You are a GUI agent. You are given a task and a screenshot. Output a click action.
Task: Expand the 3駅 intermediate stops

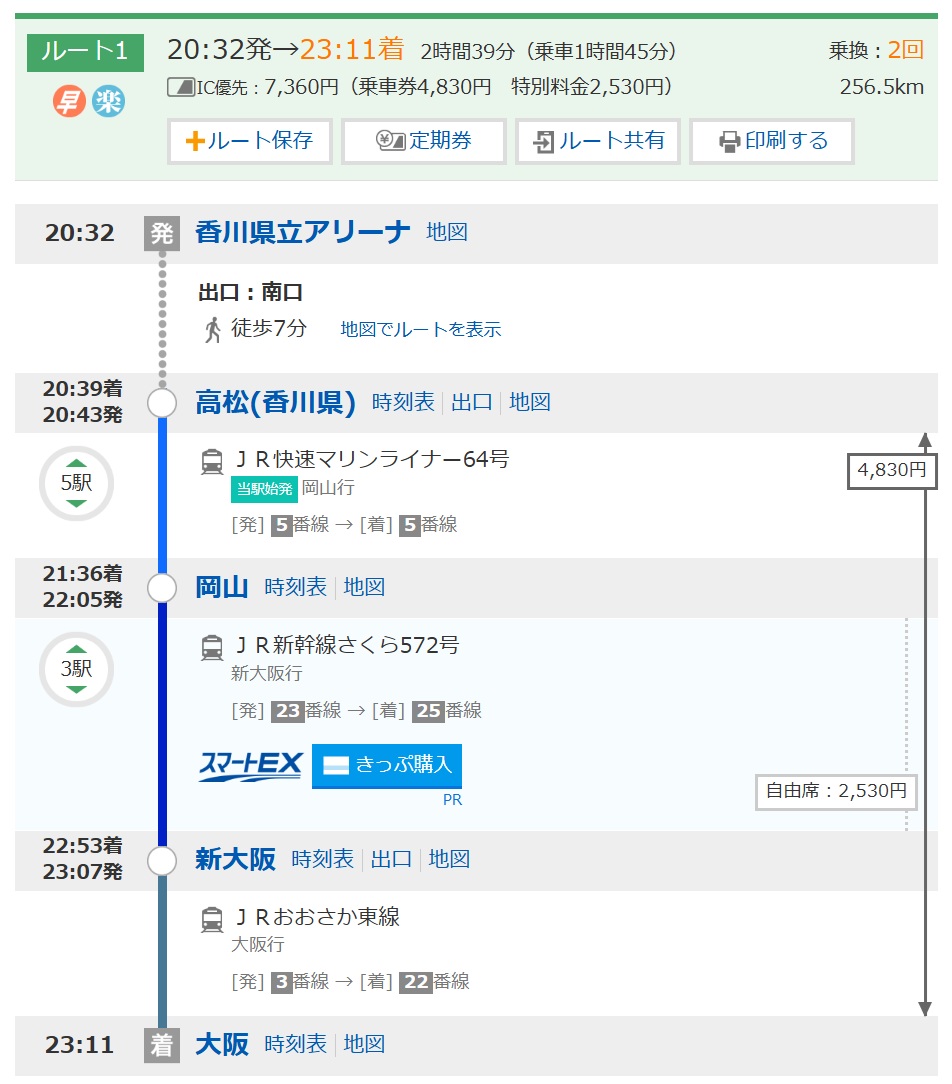76,670
